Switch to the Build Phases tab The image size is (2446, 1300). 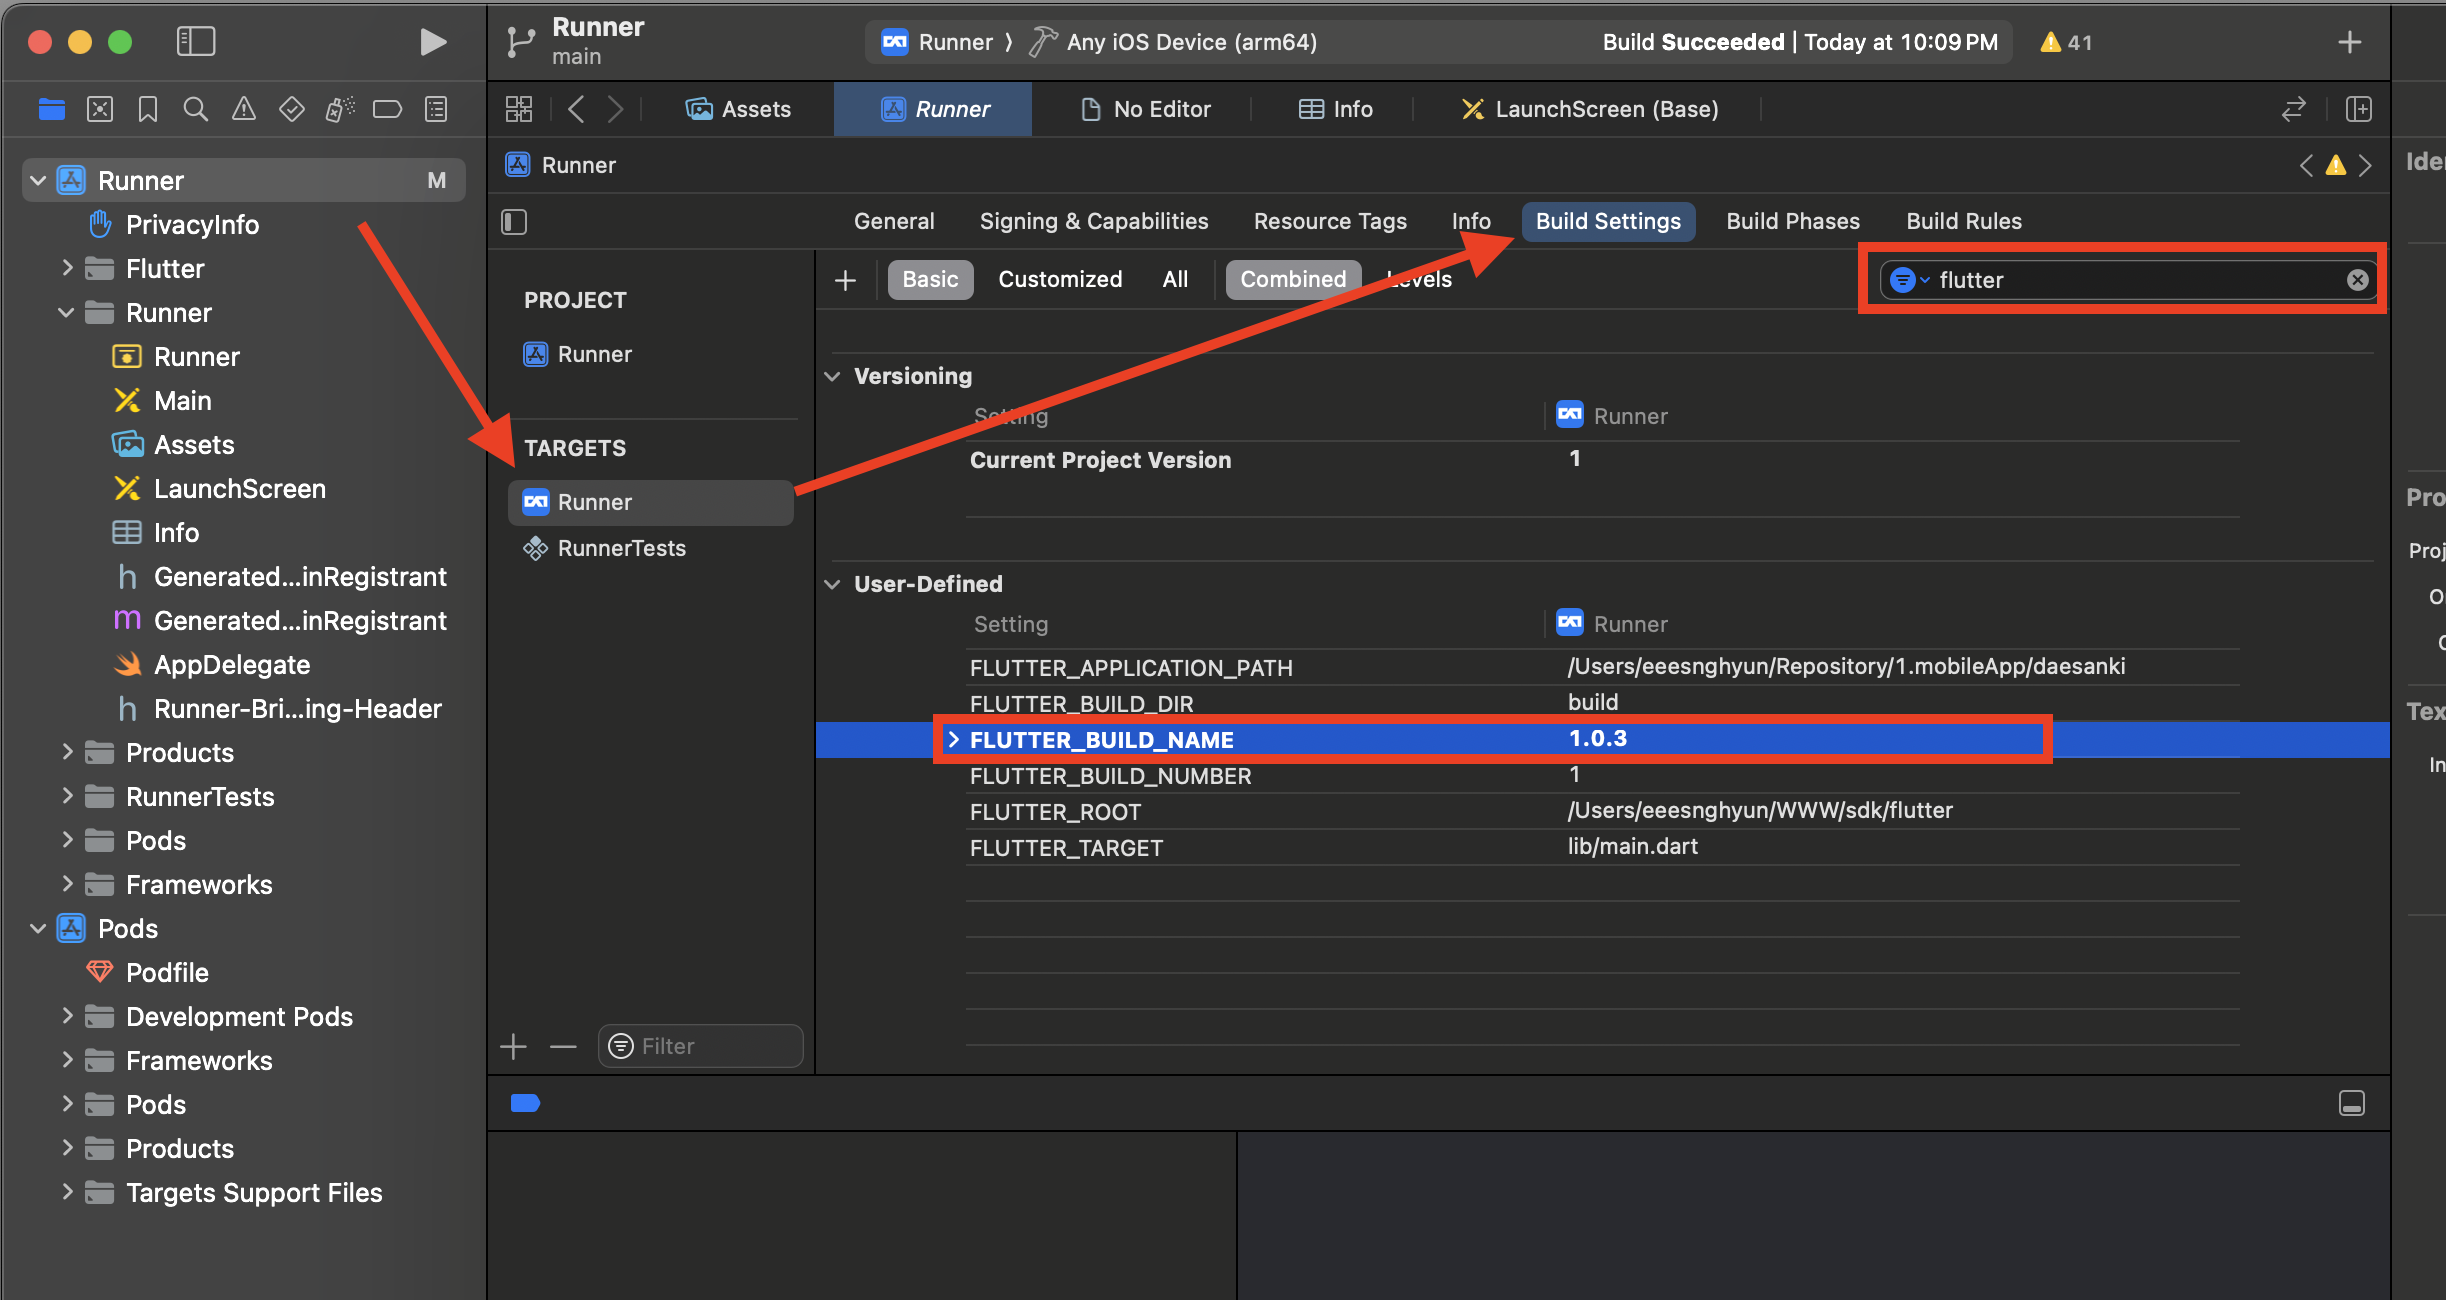[1793, 221]
